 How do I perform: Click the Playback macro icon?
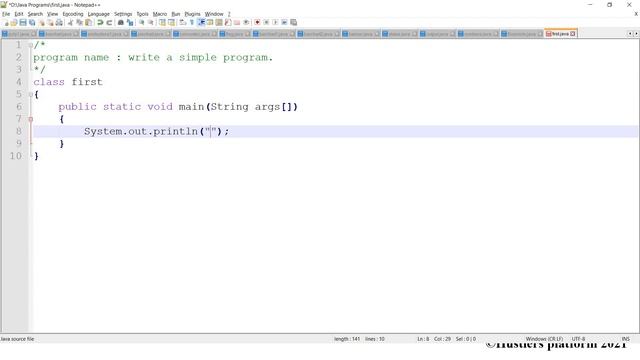click(275, 23)
